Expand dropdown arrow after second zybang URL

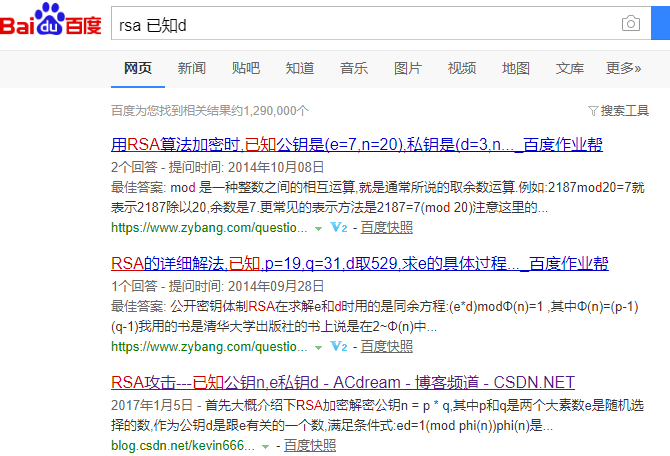pyautogui.click(x=318, y=347)
